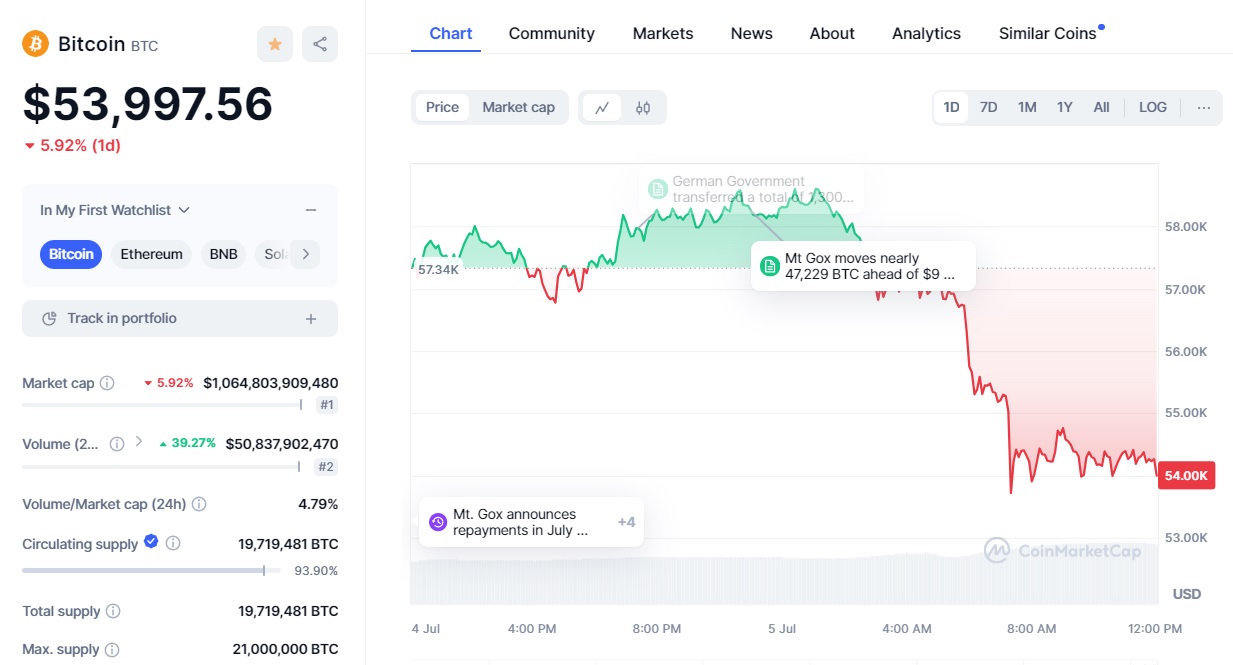Image resolution: width=1233 pixels, height=665 pixels.
Task: Switch to the line chart view
Action: point(602,108)
